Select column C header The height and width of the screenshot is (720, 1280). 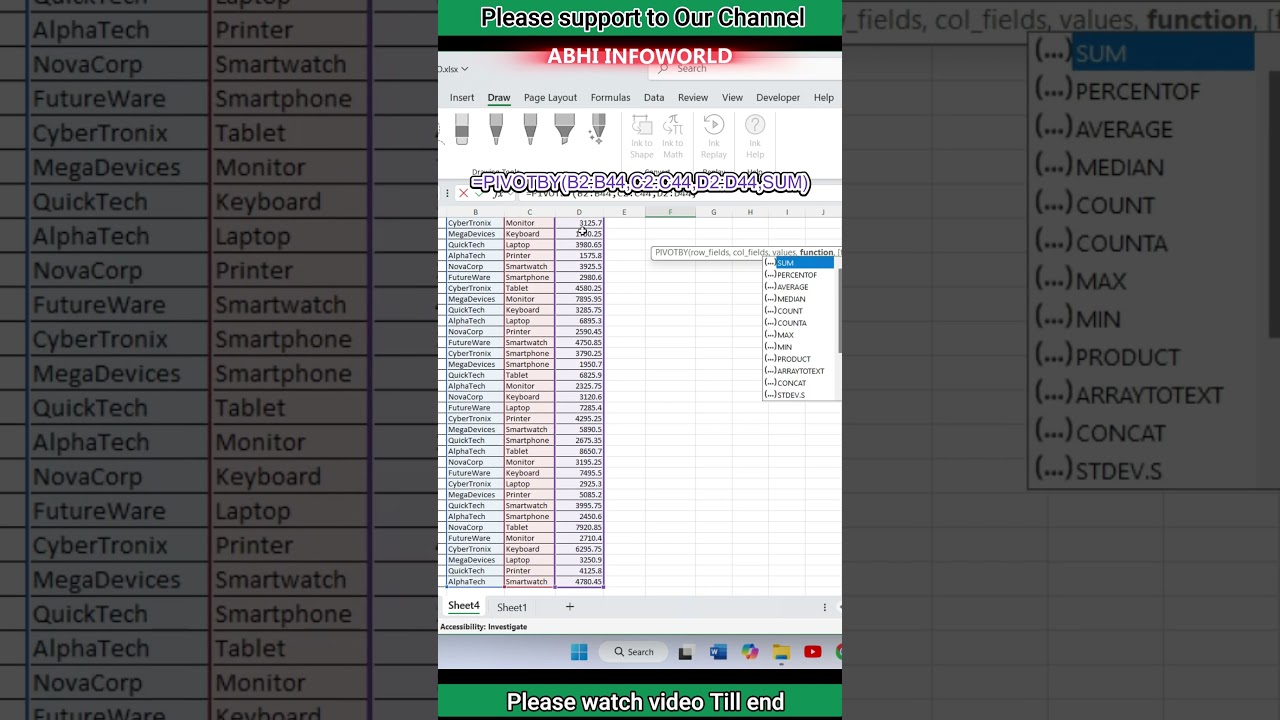click(529, 212)
